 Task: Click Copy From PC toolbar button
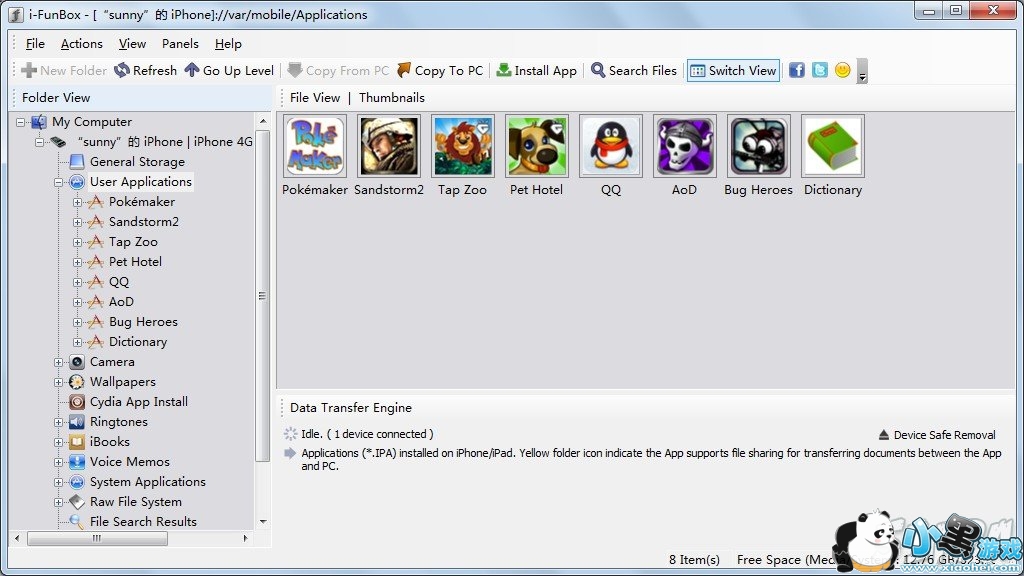(x=338, y=70)
